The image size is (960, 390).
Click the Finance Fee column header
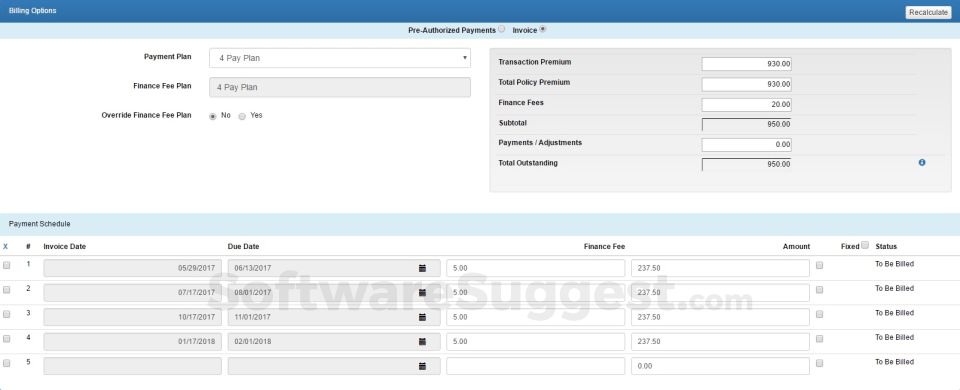pos(604,247)
